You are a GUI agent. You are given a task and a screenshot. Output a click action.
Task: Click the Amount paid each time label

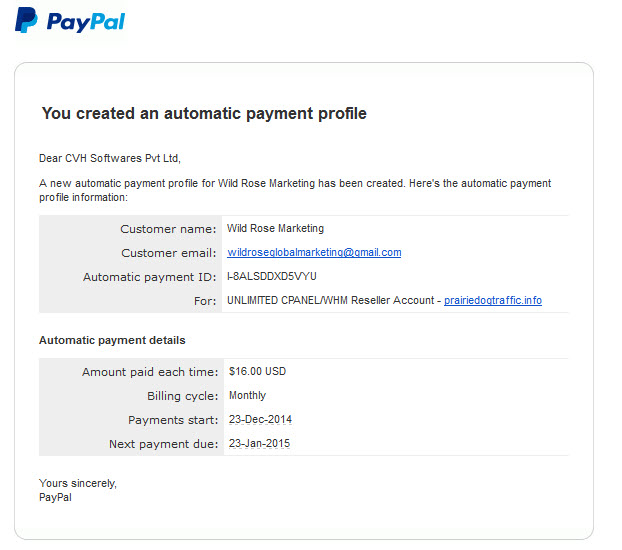[x=150, y=372]
